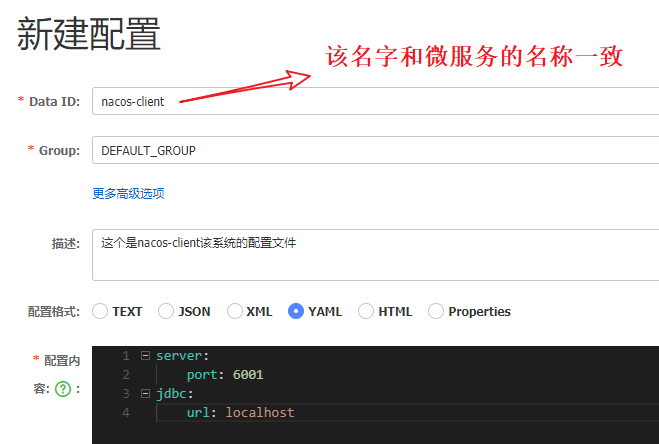Collapse the server block in code editor

tap(145, 356)
